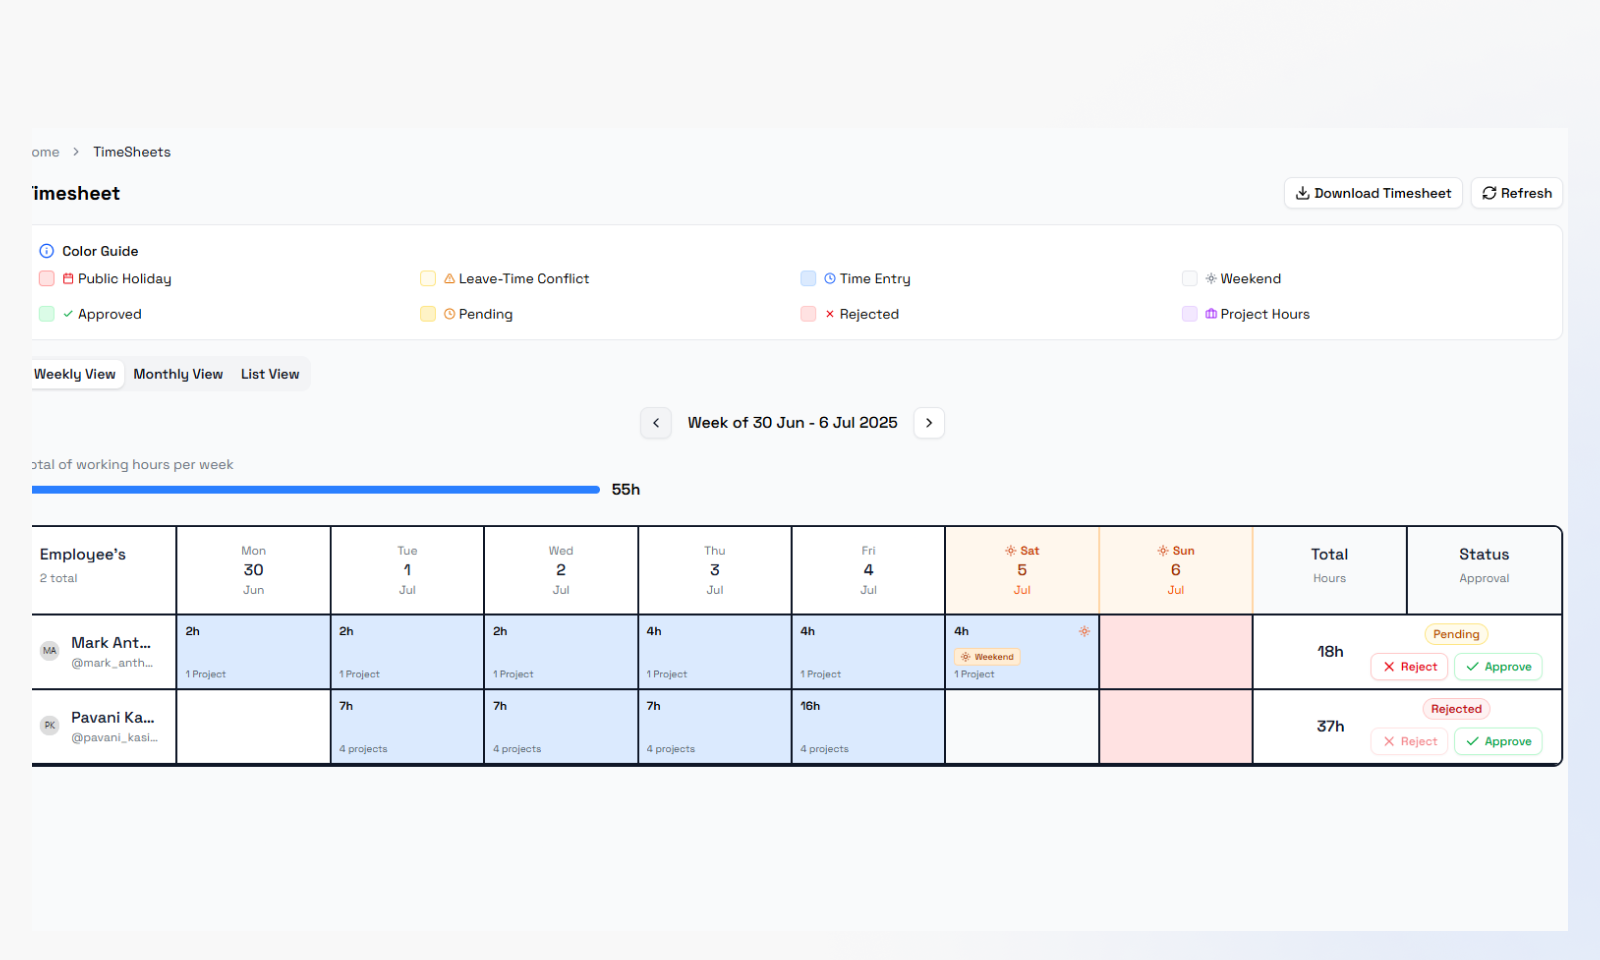Click the Refresh button
1600x960 pixels.
[x=1516, y=193]
